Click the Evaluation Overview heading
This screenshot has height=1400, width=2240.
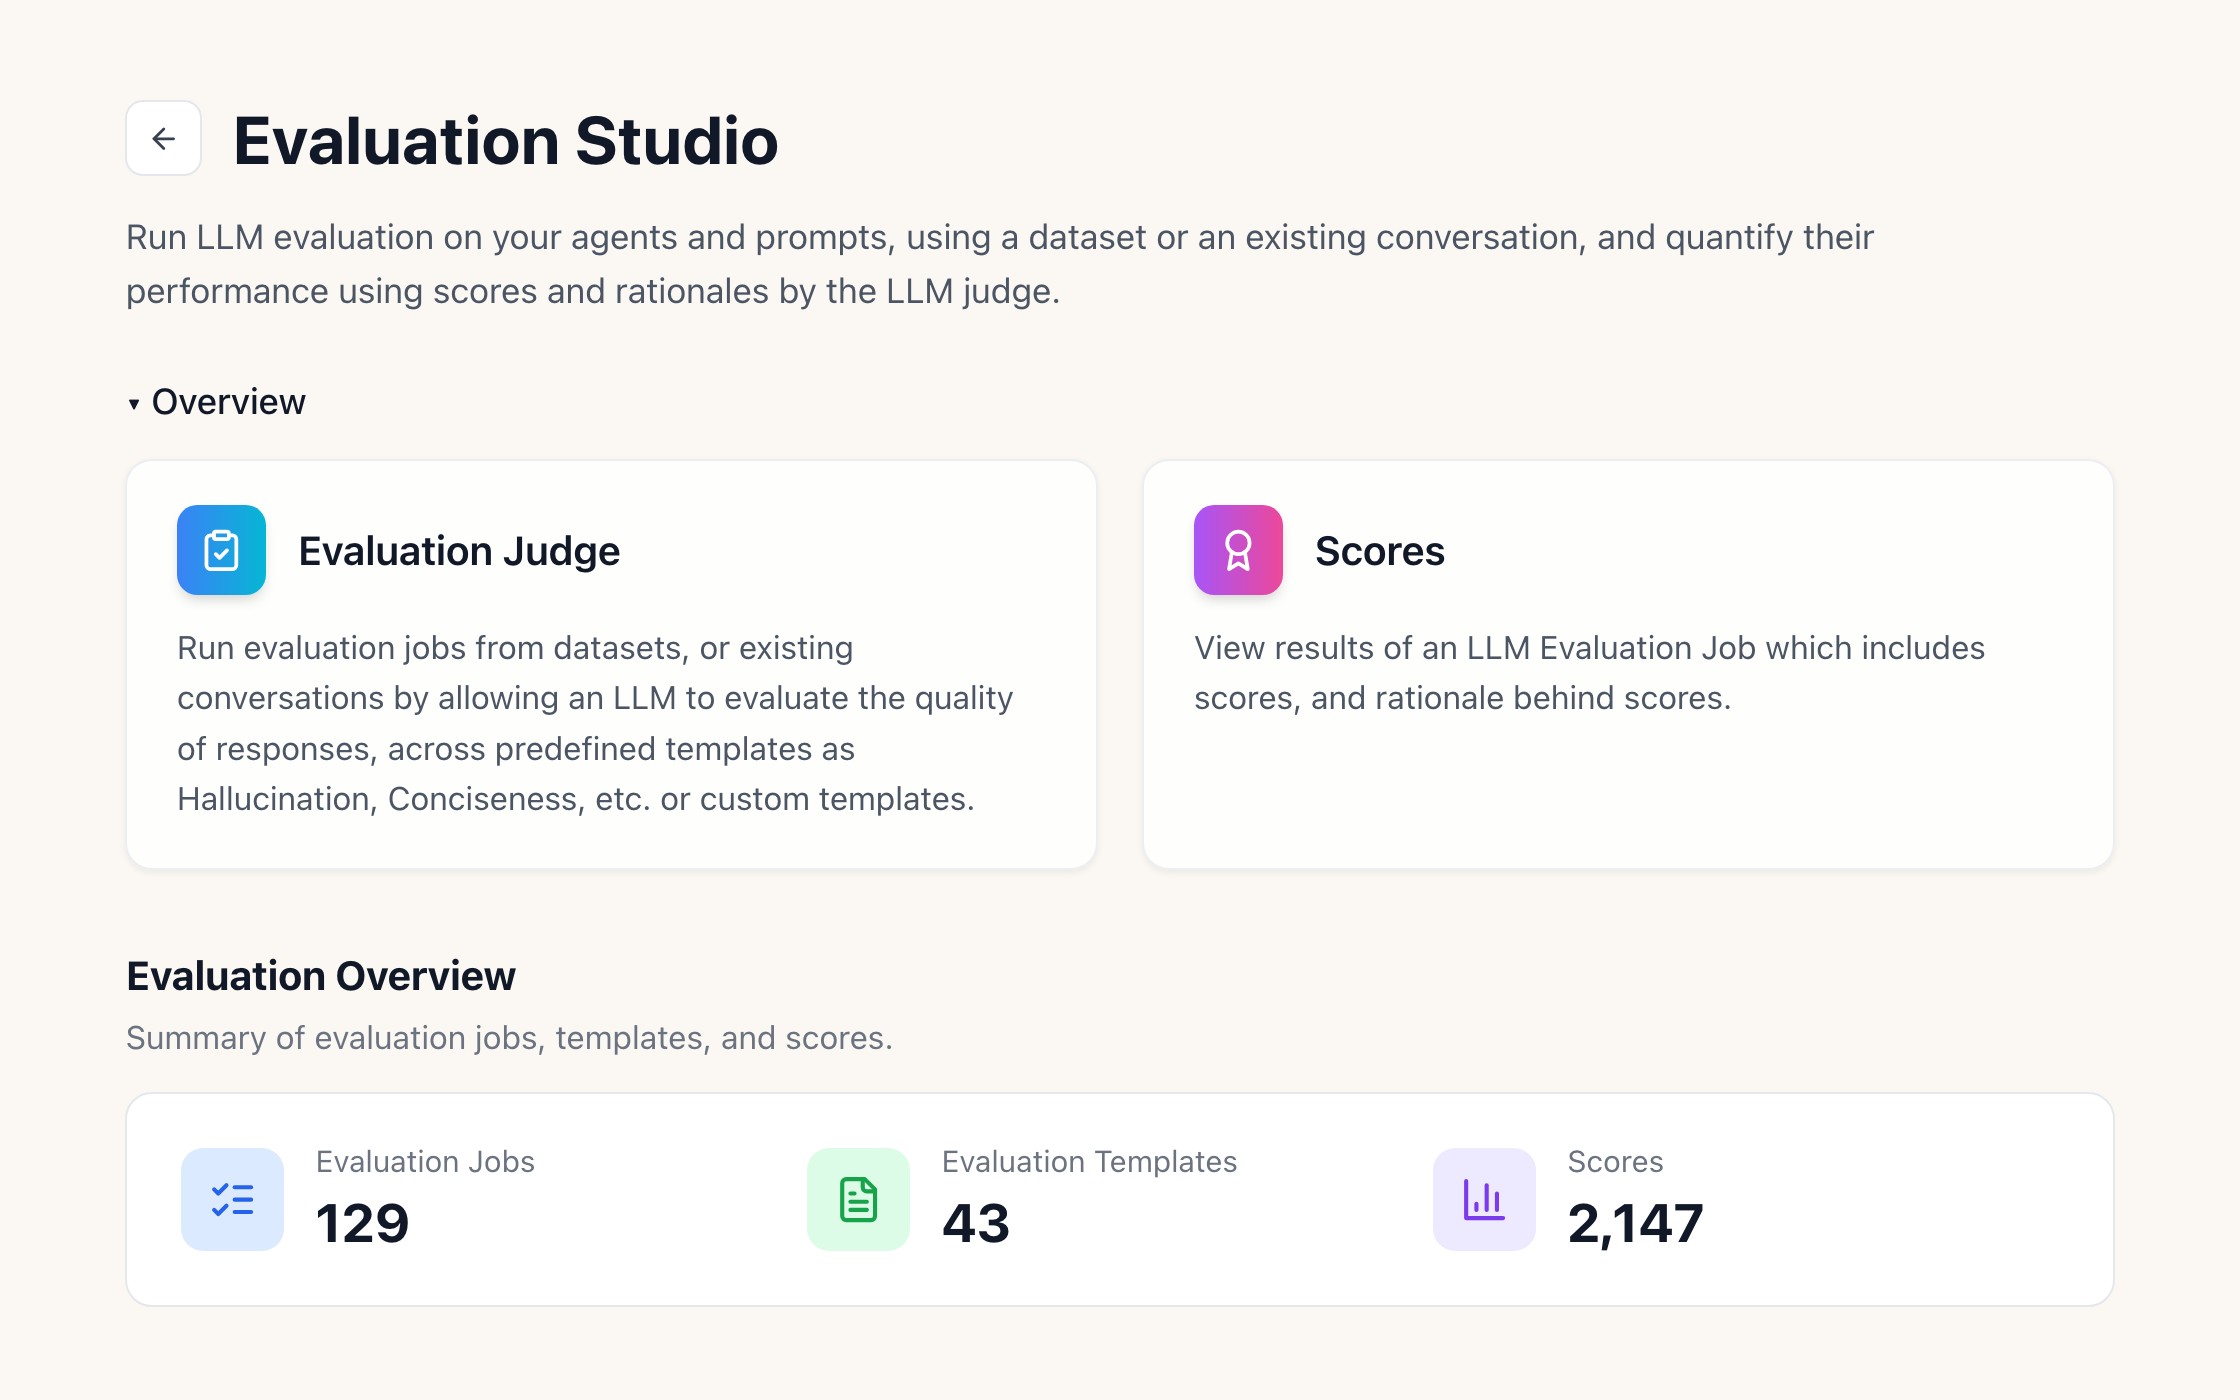[x=321, y=976]
